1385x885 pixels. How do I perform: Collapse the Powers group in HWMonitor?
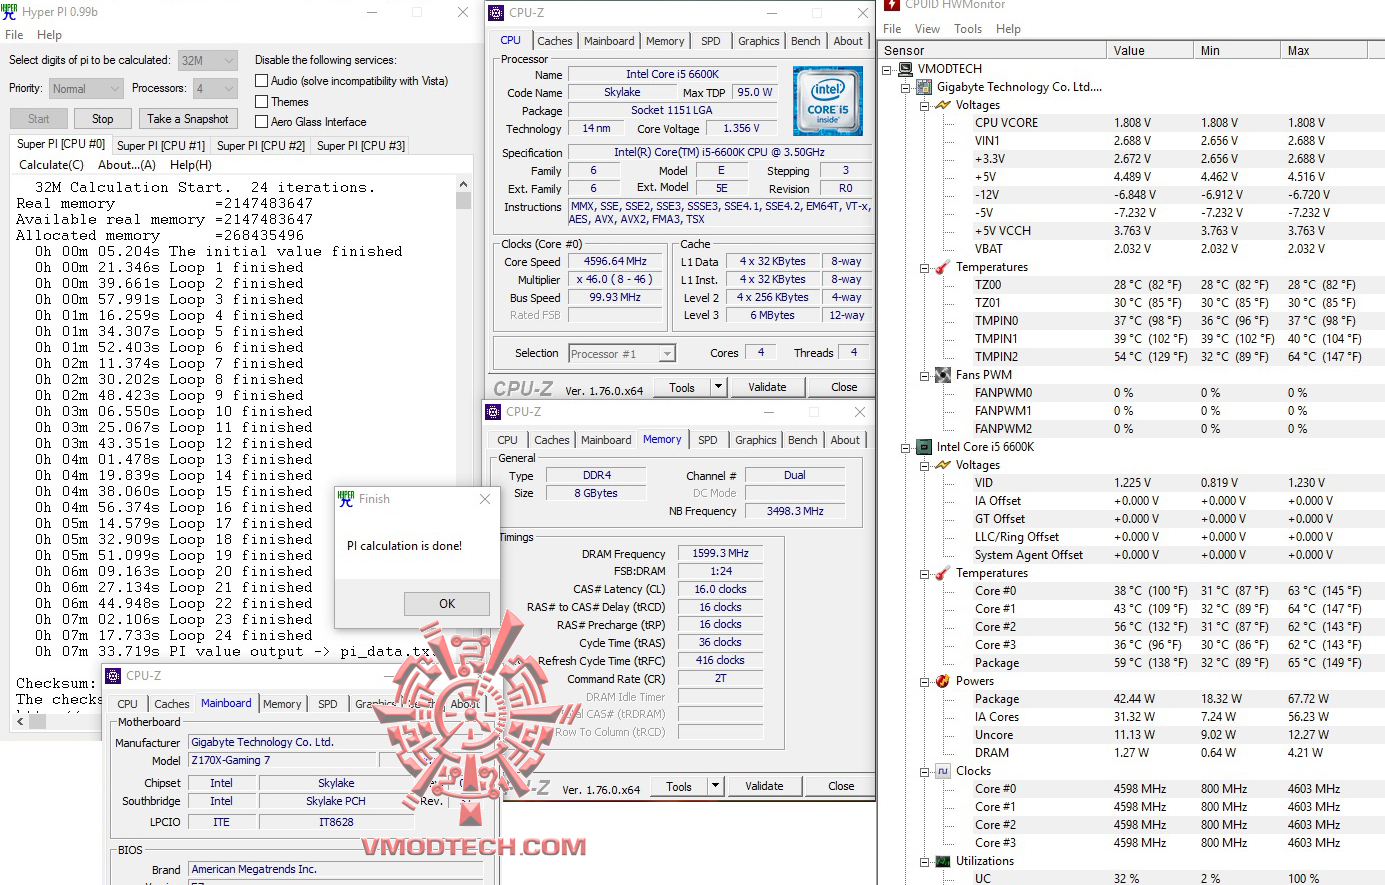pos(925,681)
